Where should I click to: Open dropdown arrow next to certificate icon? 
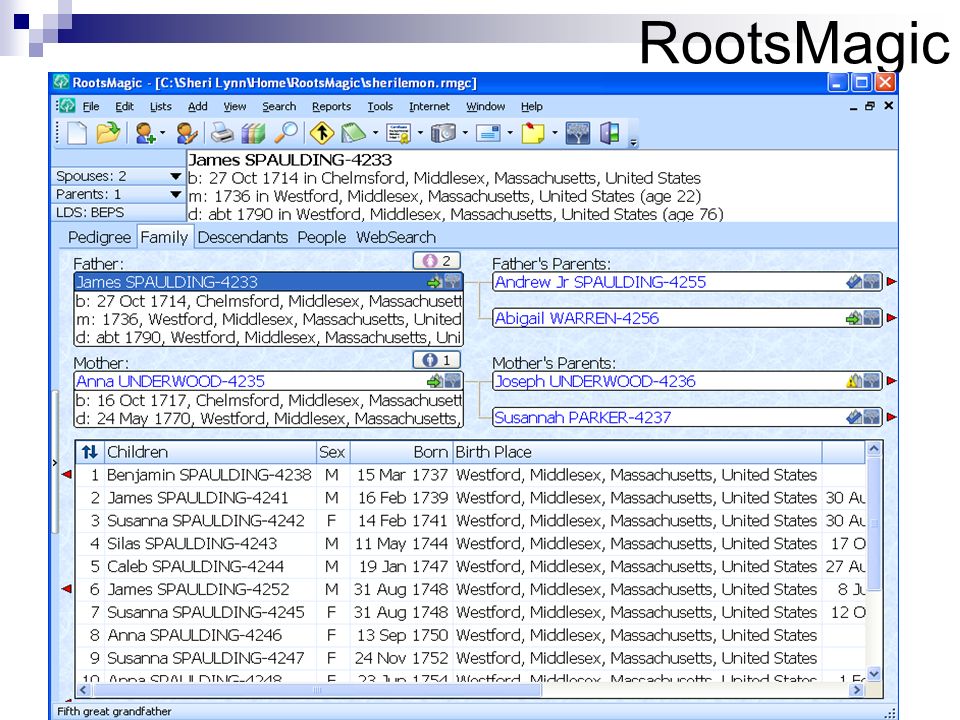(420, 133)
